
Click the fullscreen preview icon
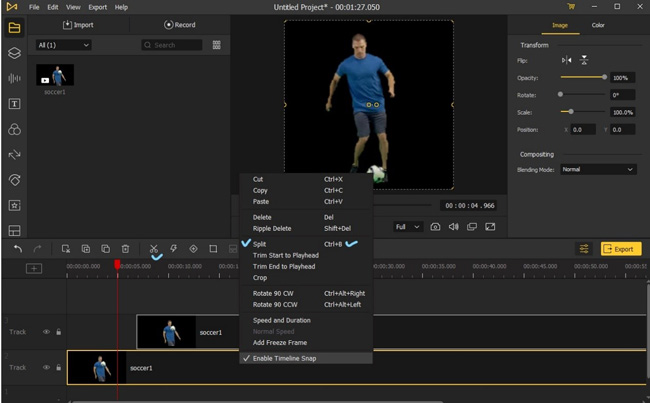point(490,227)
